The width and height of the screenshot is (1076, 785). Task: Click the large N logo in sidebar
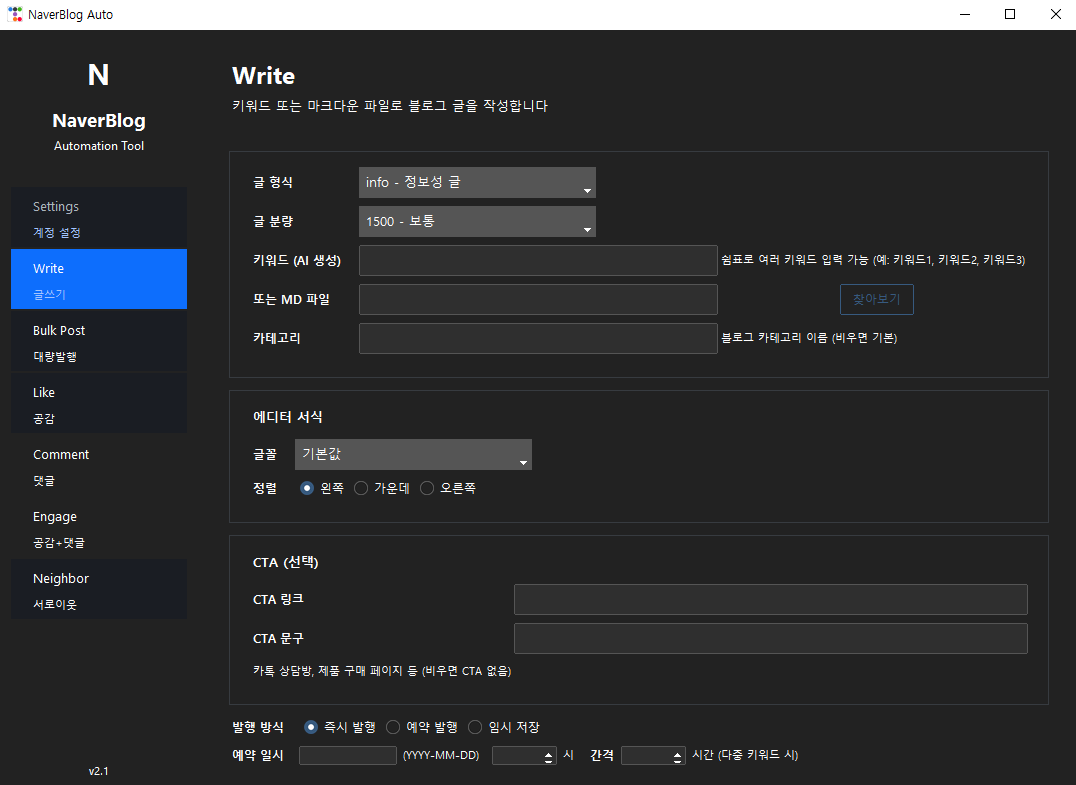98,75
